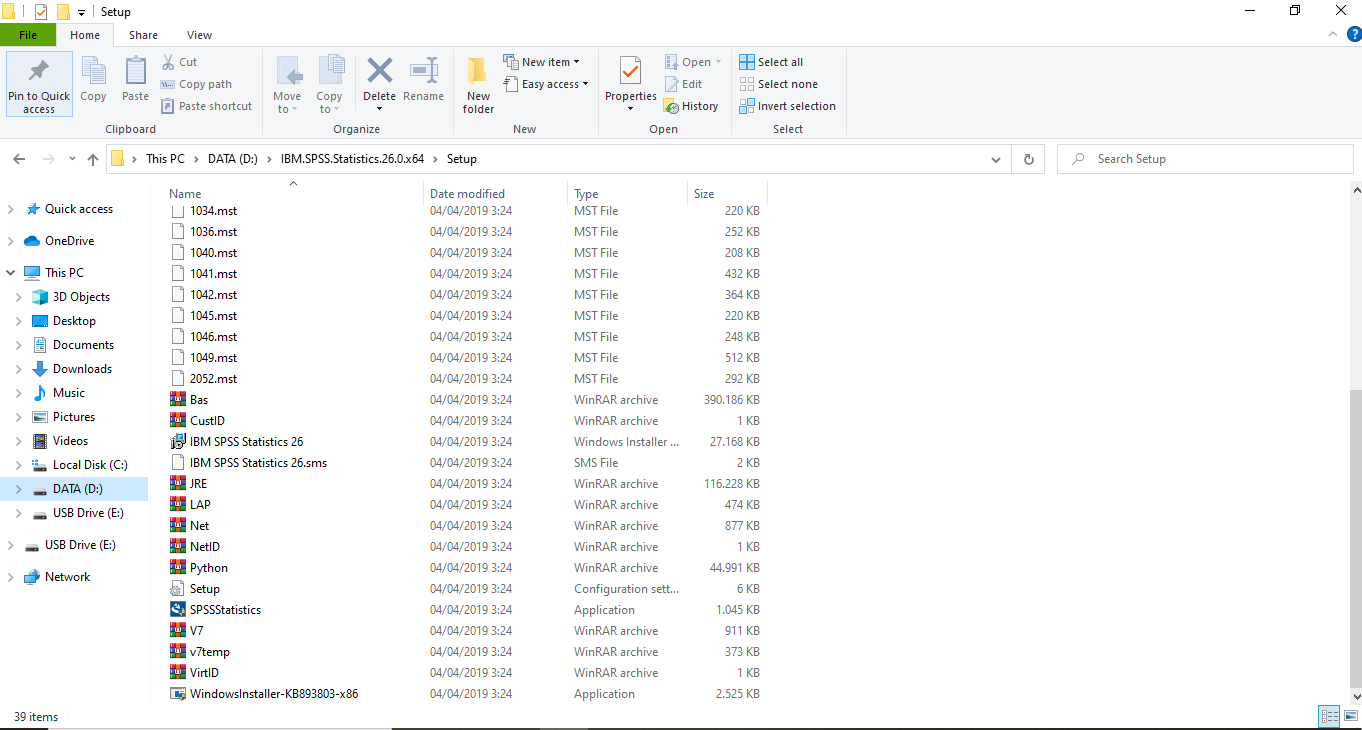Open OneDrive in navigation pane
Viewport: 1362px width, 730px height.
69,241
